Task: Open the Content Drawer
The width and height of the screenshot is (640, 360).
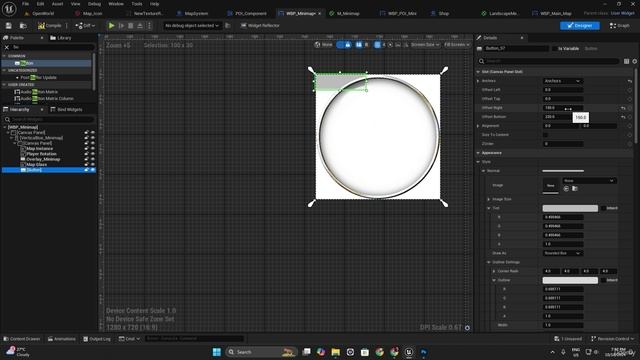Action: (22, 339)
